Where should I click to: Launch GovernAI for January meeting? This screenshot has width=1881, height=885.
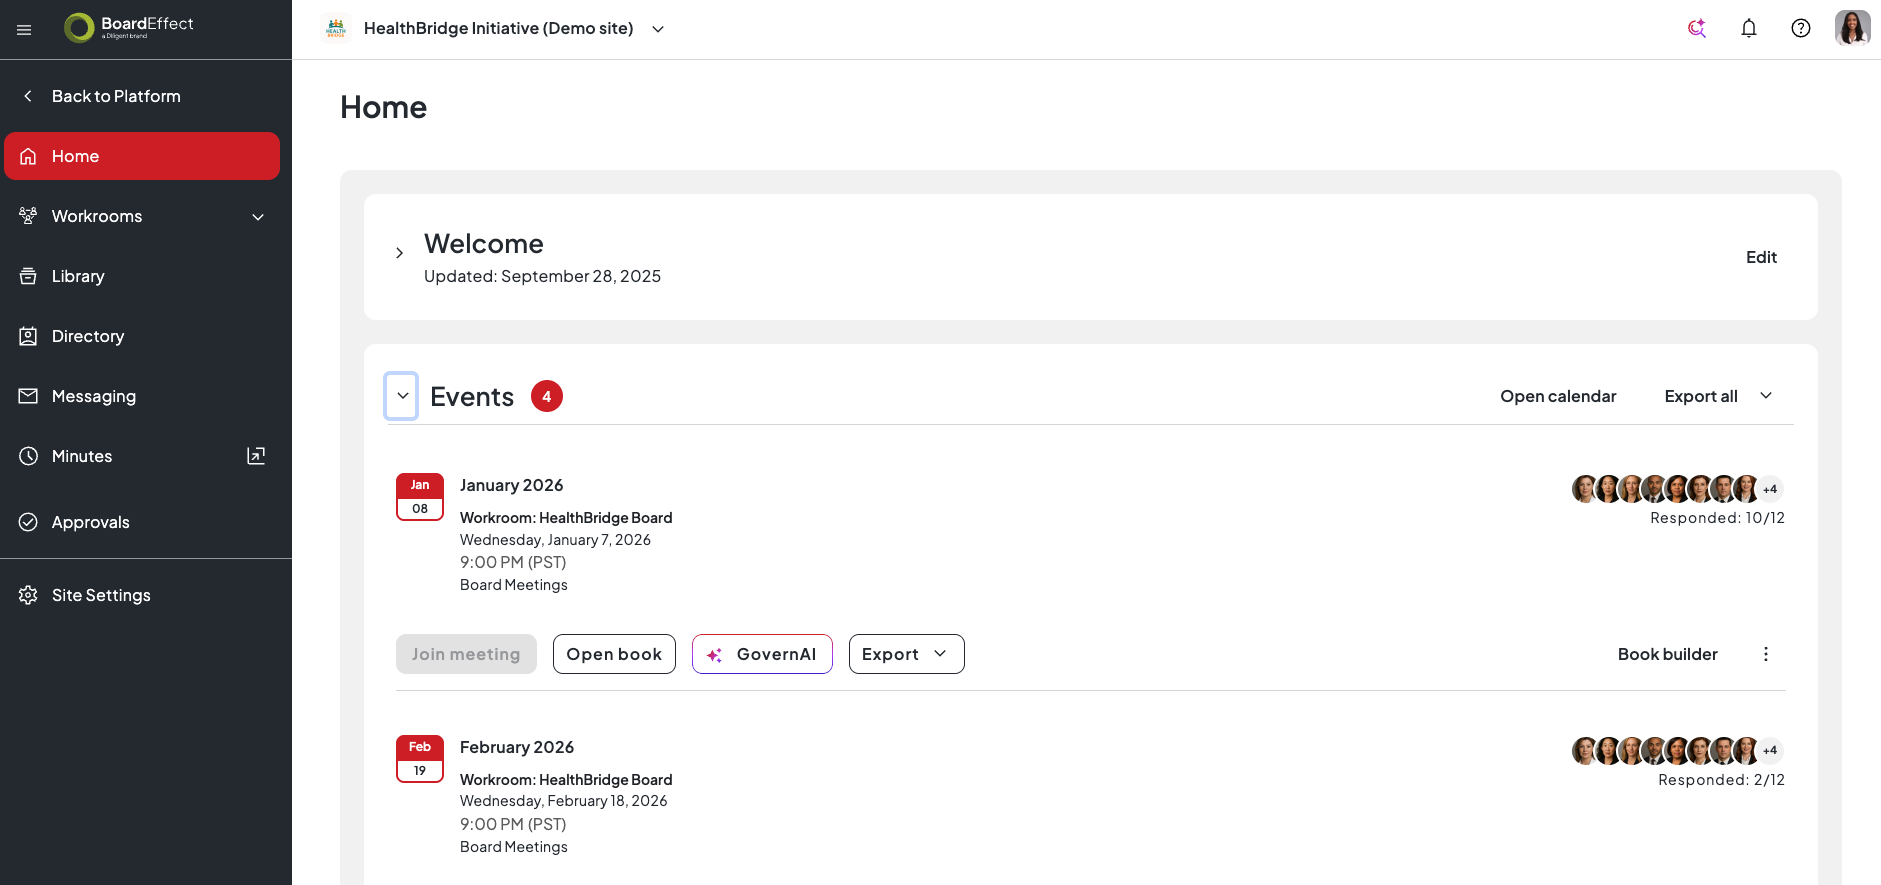click(x=762, y=654)
